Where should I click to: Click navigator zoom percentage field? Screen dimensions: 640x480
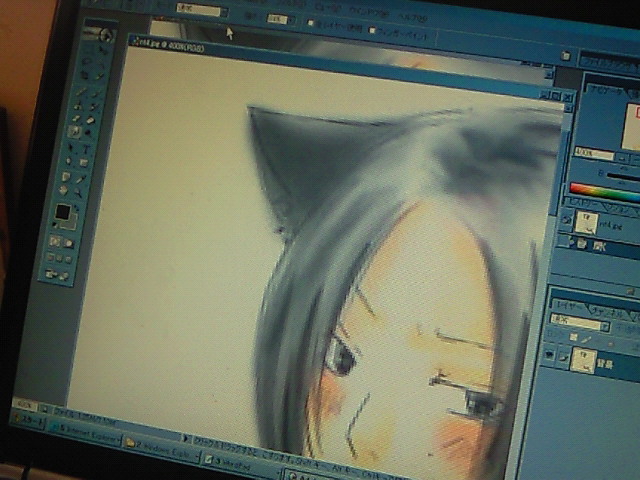[594, 153]
